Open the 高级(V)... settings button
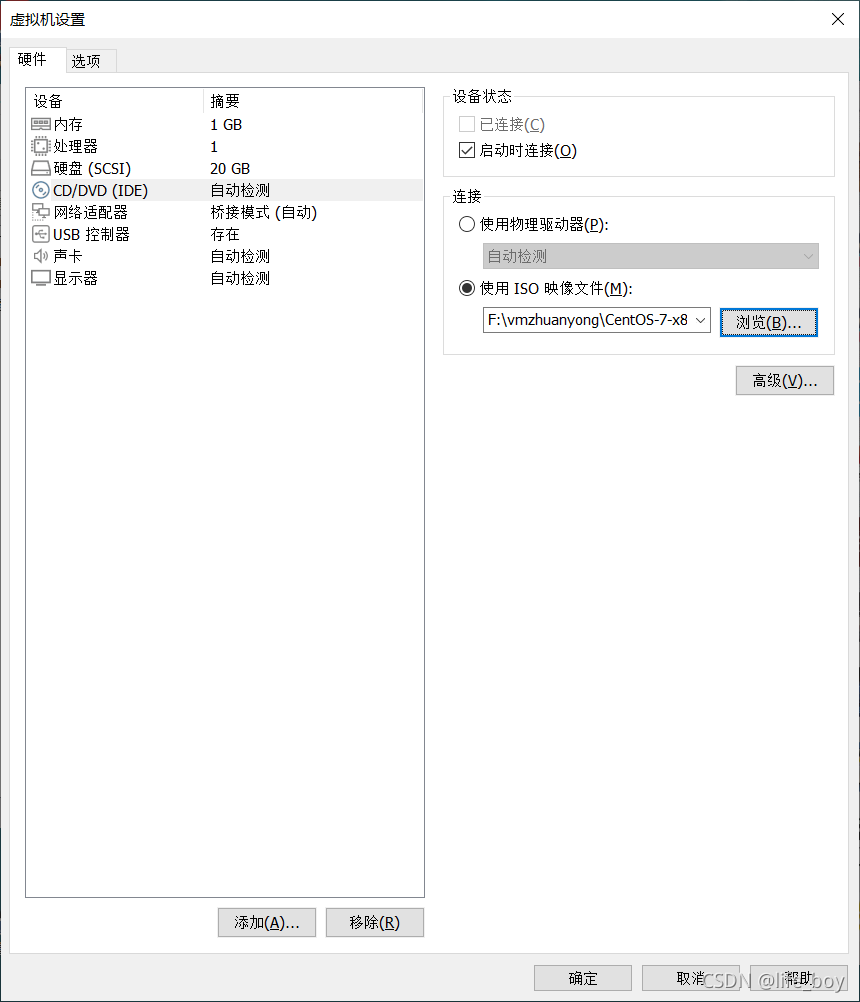This screenshot has height=1002, width=860. click(x=785, y=381)
